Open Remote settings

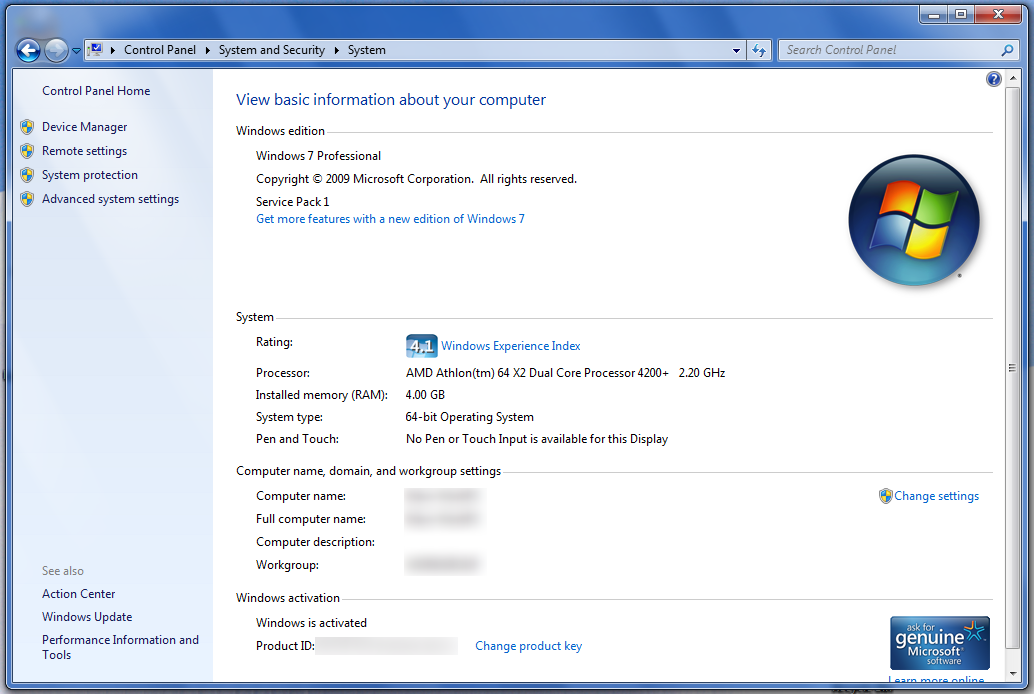click(84, 151)
